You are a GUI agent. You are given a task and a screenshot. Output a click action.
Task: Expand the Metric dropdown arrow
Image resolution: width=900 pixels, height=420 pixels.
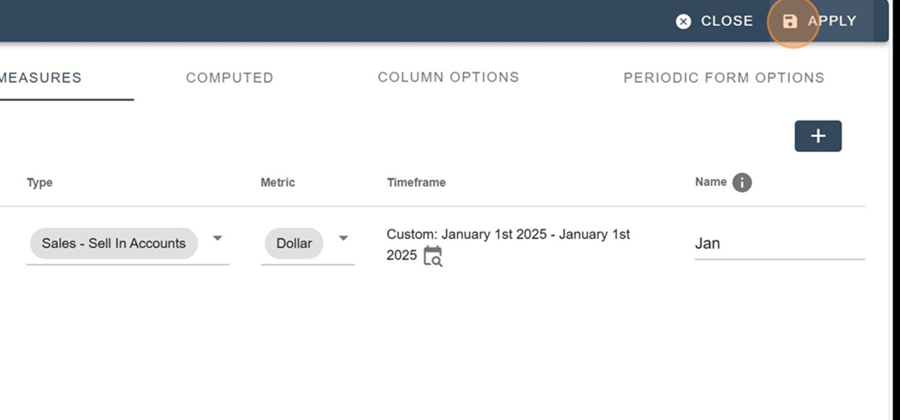pos(343,238)
